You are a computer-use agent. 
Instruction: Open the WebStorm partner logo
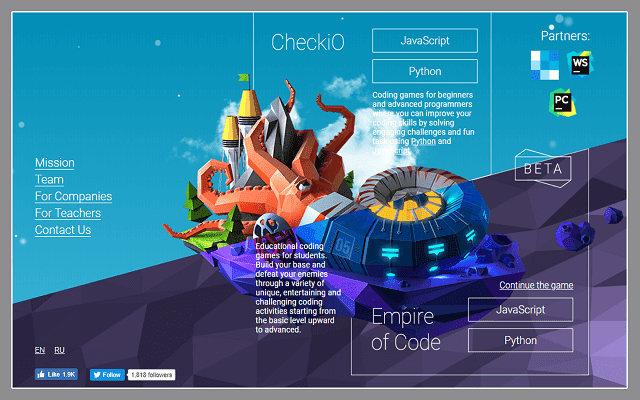pyautogui.click(x=580, y=64)
